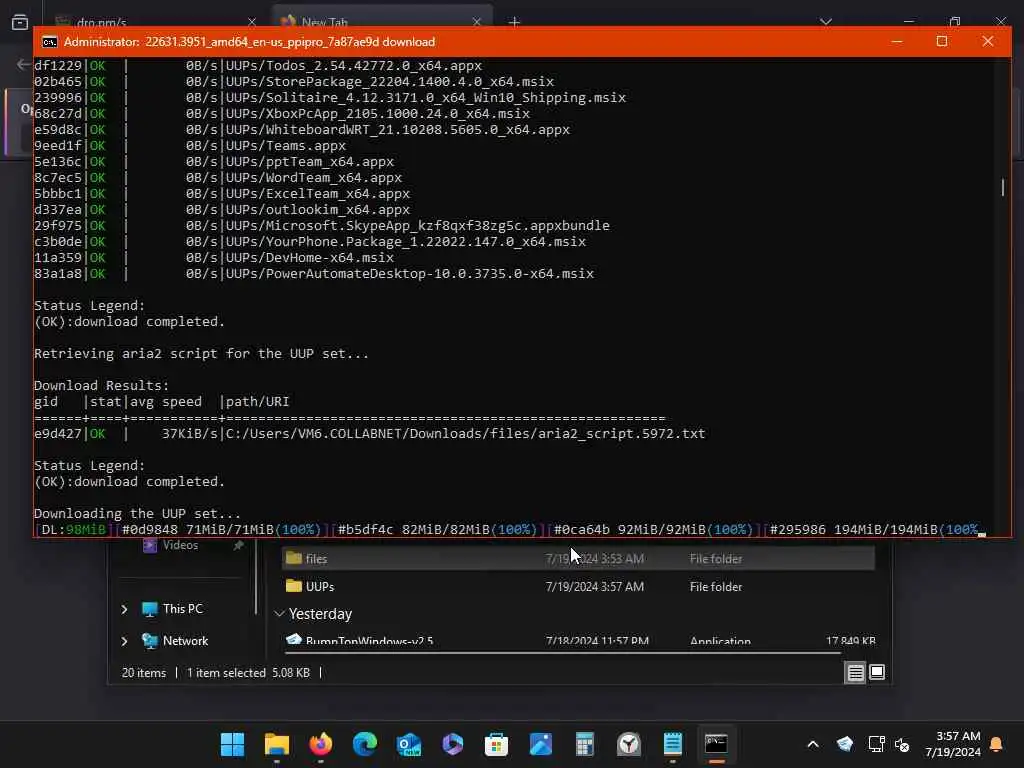Screen dimensions: 1024x768
Task: Open Videos in the Explorer sidebar
Action: pyautogui.click(x=170, y=545)
